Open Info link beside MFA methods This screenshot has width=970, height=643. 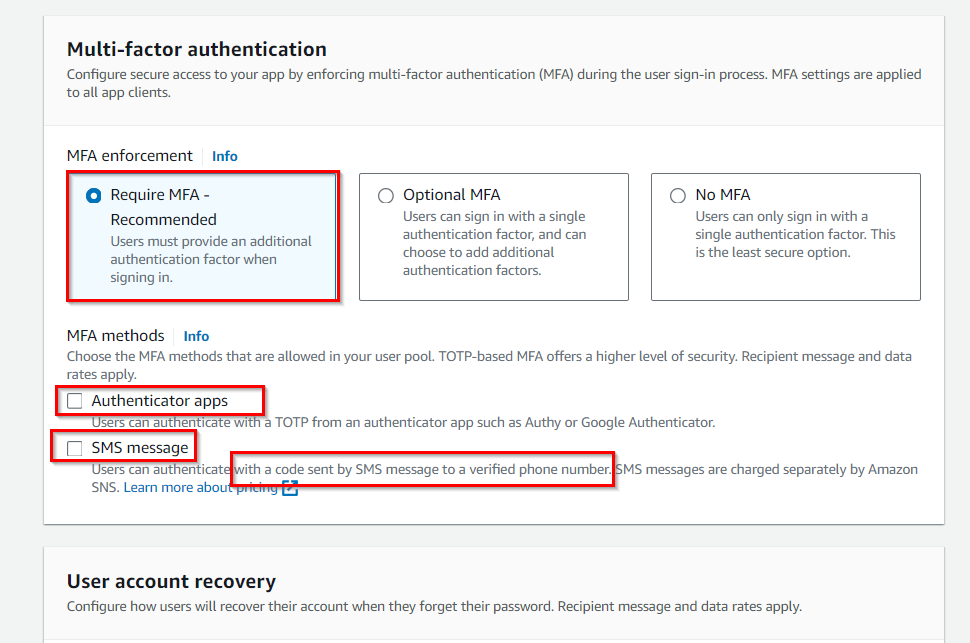pyautogui.click(x=196, y=336)
